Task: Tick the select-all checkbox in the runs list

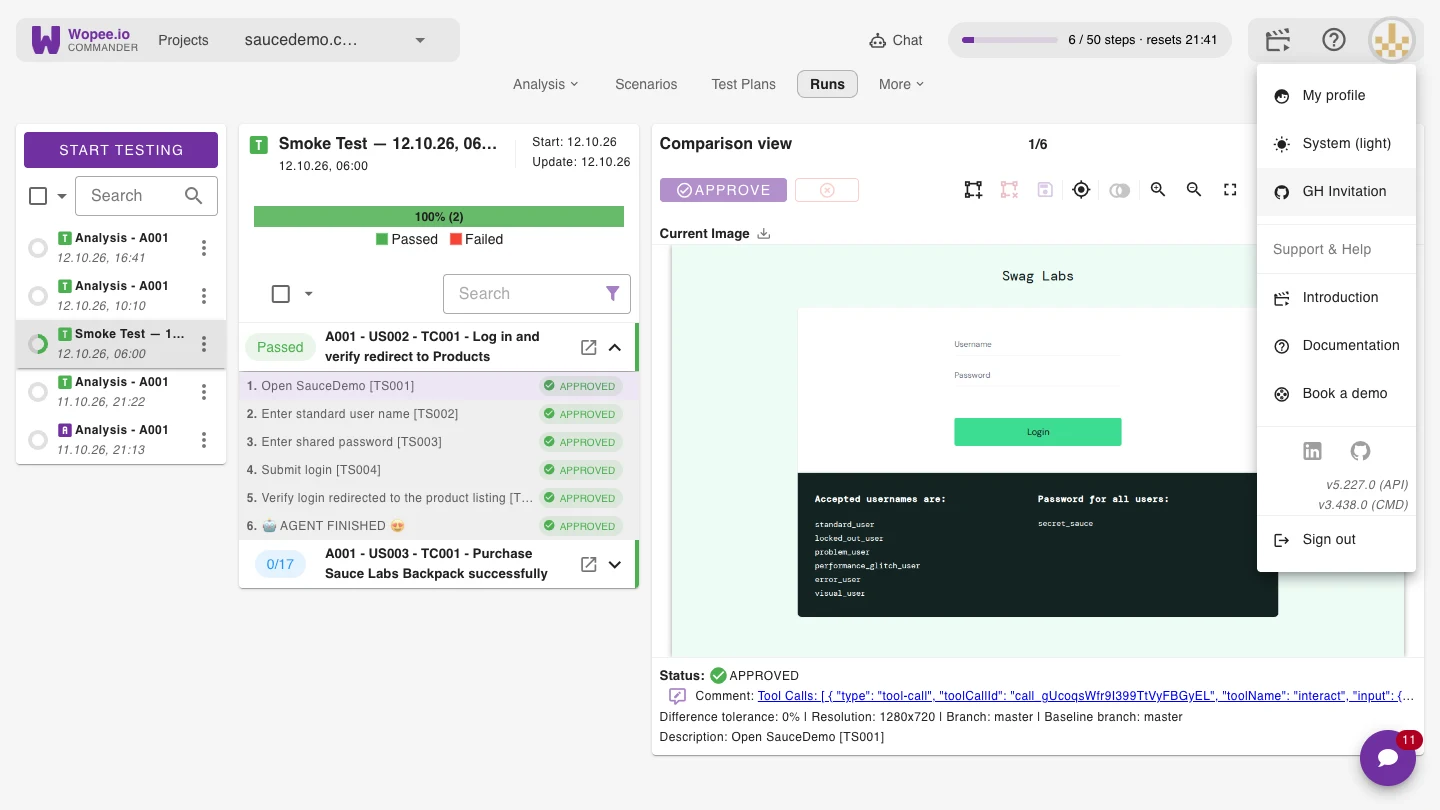Action: click(38, 196)
